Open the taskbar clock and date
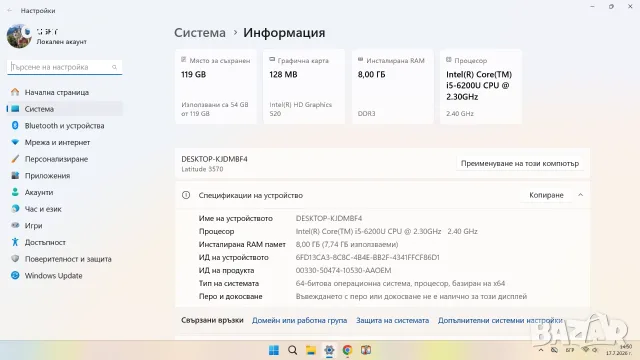 tap(619, 350)
